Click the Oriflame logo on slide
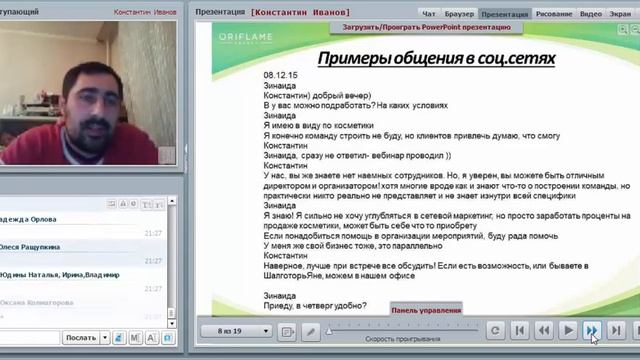The image size is (640, 360). tap(245, 38)
